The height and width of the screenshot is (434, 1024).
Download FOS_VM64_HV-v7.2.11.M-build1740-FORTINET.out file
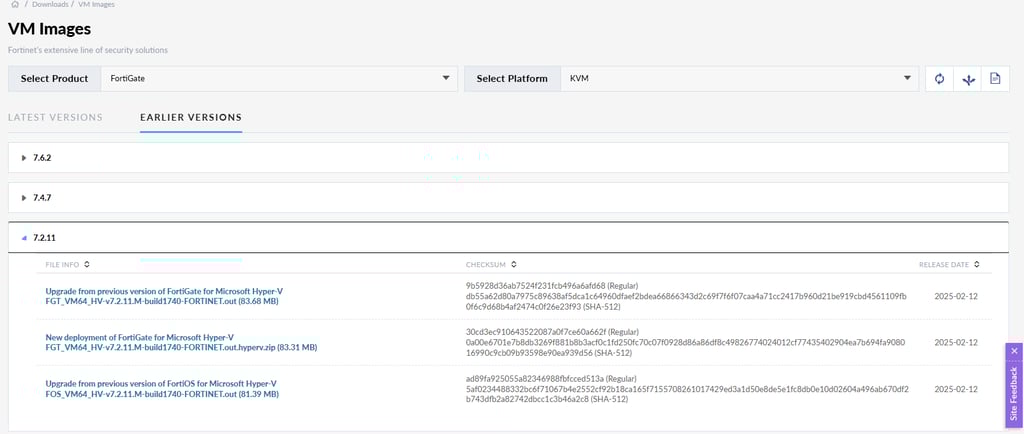click(x=162, y=394)
